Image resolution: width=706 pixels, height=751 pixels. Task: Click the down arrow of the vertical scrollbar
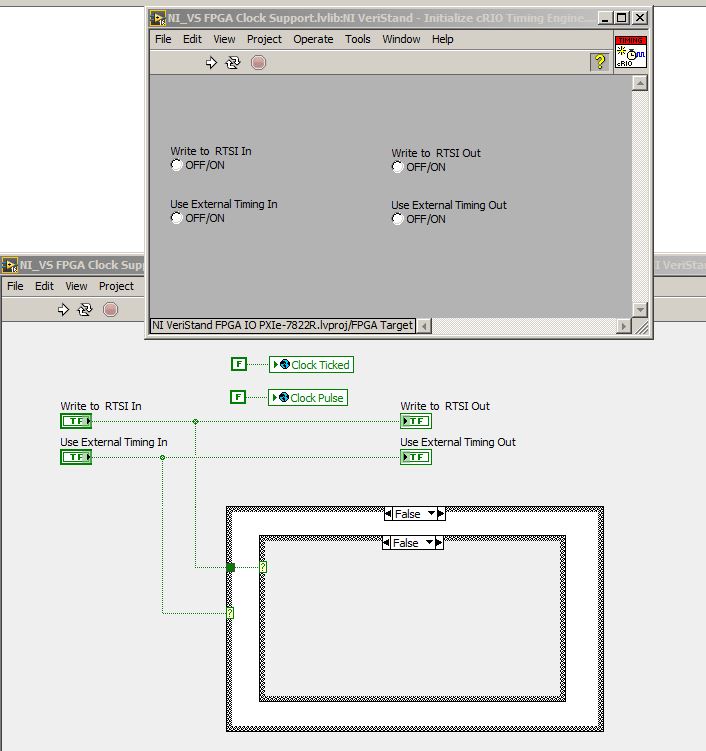pyautogui.click(x=640, y=309)
